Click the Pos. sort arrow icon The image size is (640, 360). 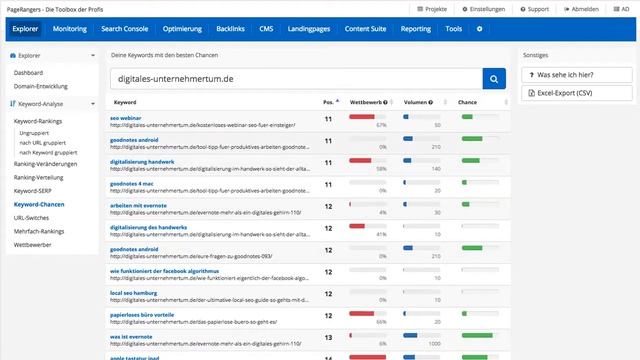point(338,100)
